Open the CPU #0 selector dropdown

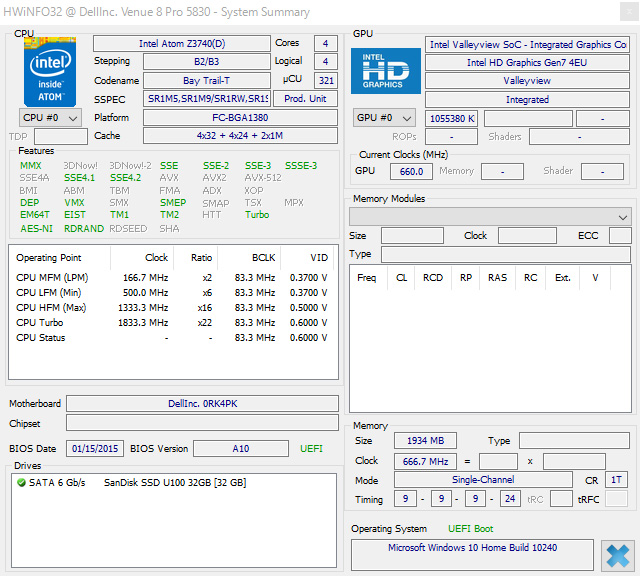click(x=50, y=118)
